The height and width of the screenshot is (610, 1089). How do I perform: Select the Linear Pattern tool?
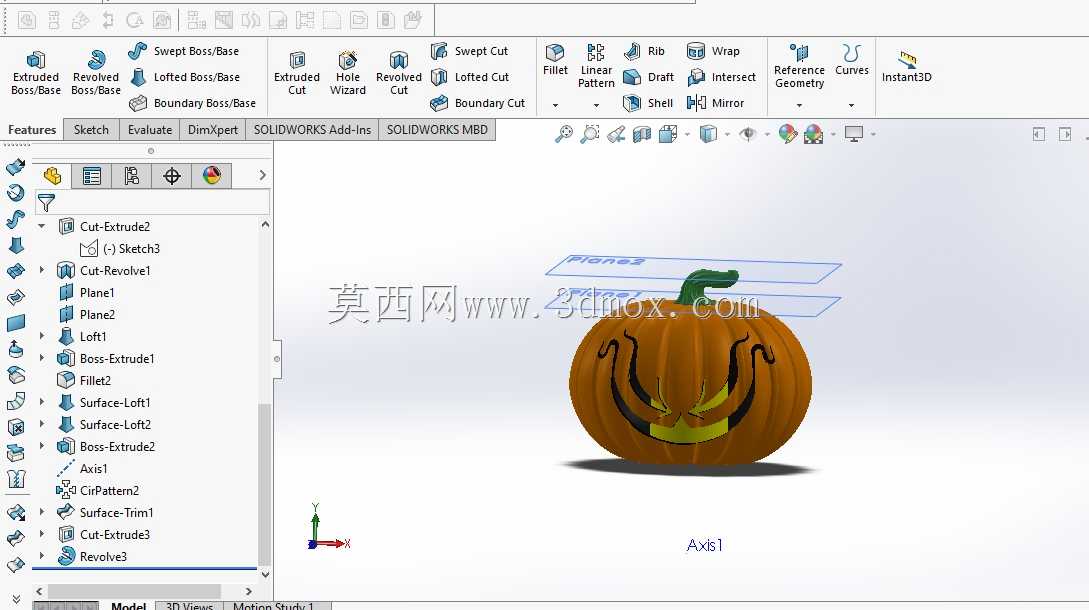pyautogui.click(x=596, y=66)
